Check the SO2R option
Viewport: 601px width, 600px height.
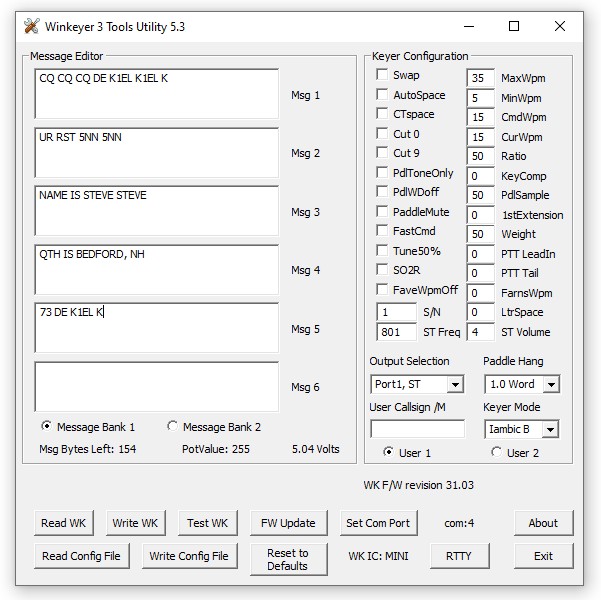[x=382, y=270]
